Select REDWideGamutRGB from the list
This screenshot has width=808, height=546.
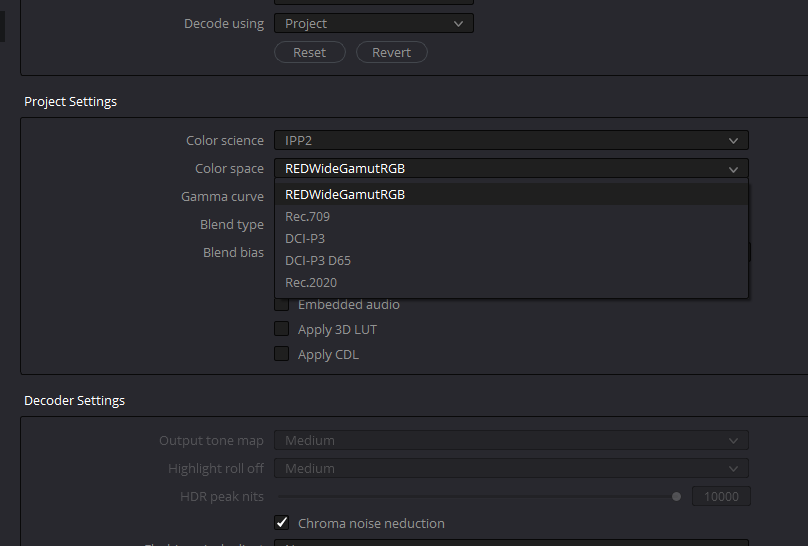coord(345,195)
